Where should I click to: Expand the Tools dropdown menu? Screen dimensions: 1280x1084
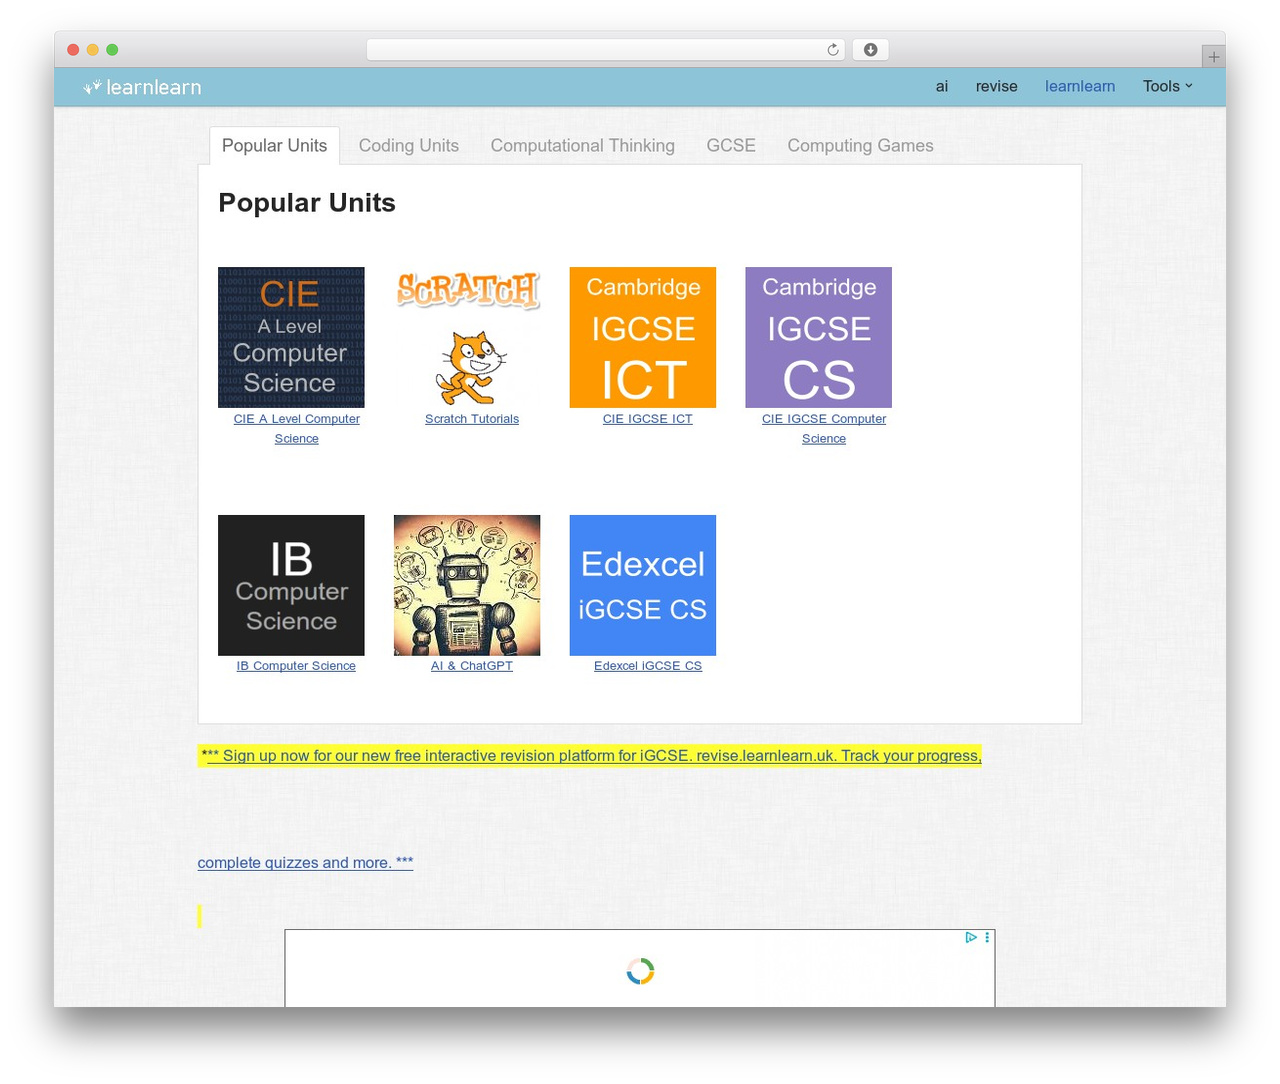(1167, 86)
